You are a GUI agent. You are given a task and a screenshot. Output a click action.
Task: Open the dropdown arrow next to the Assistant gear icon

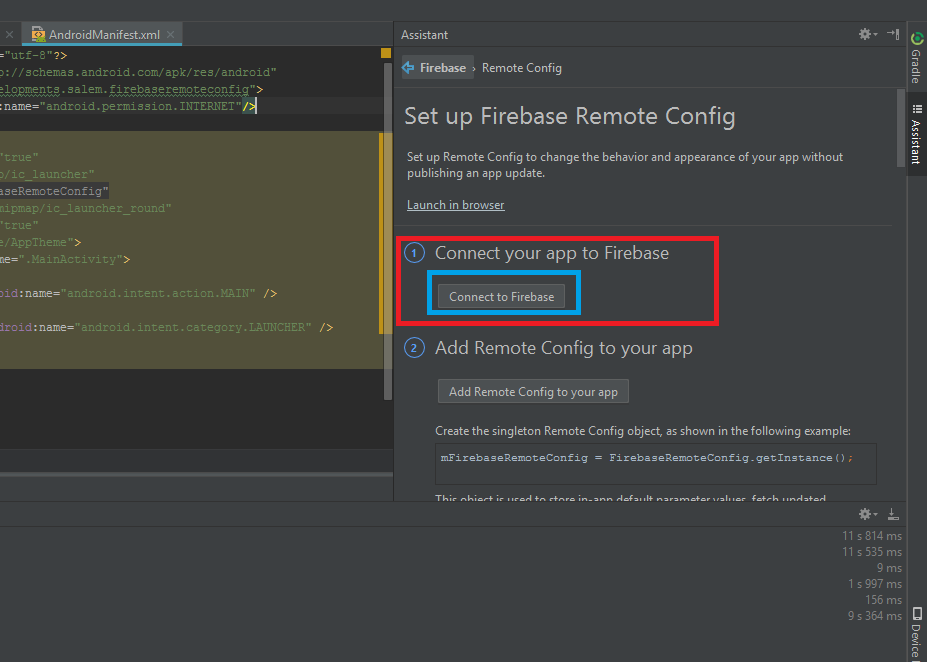pyautogui.click(x=874, y=33)
